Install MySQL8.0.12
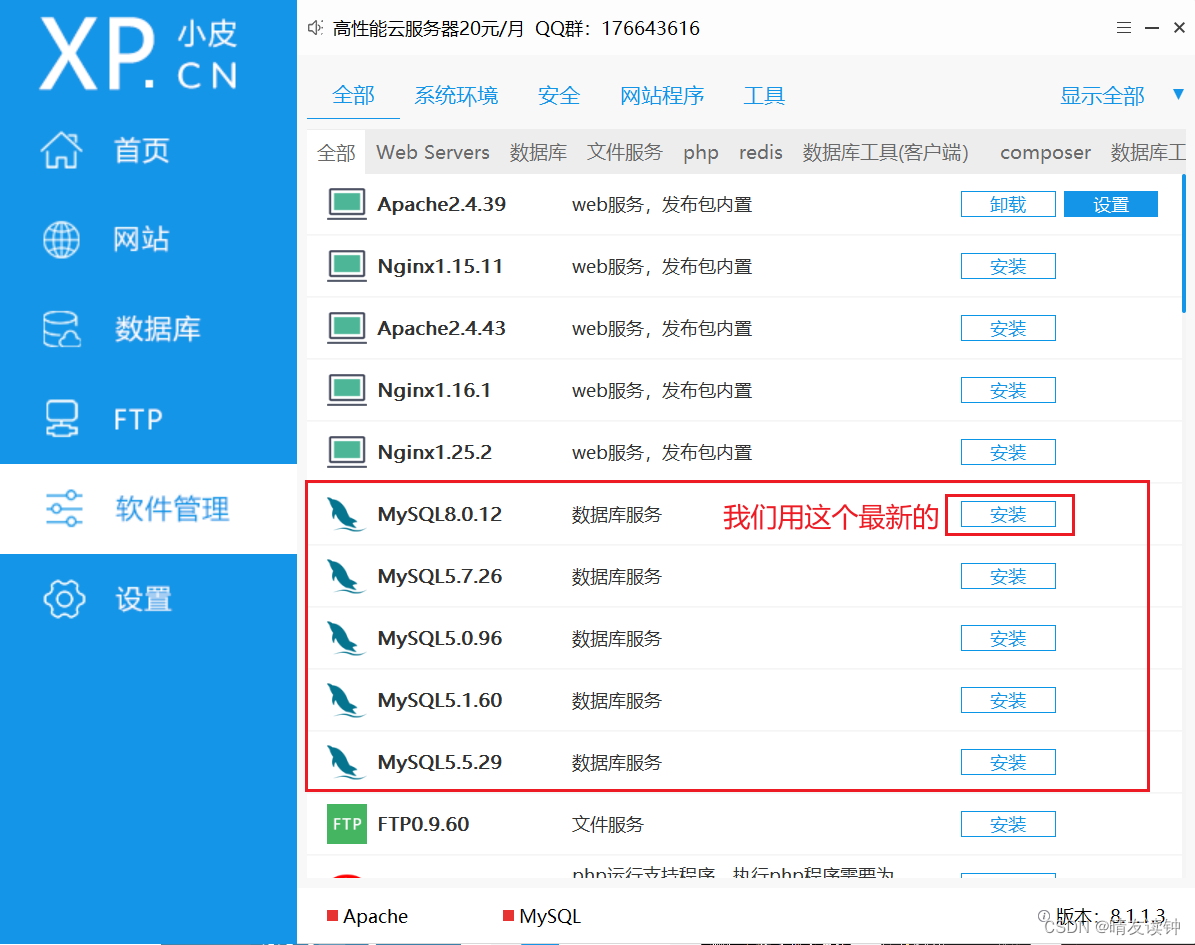This screenshot has width=1195, height=945. (1008, 514)
